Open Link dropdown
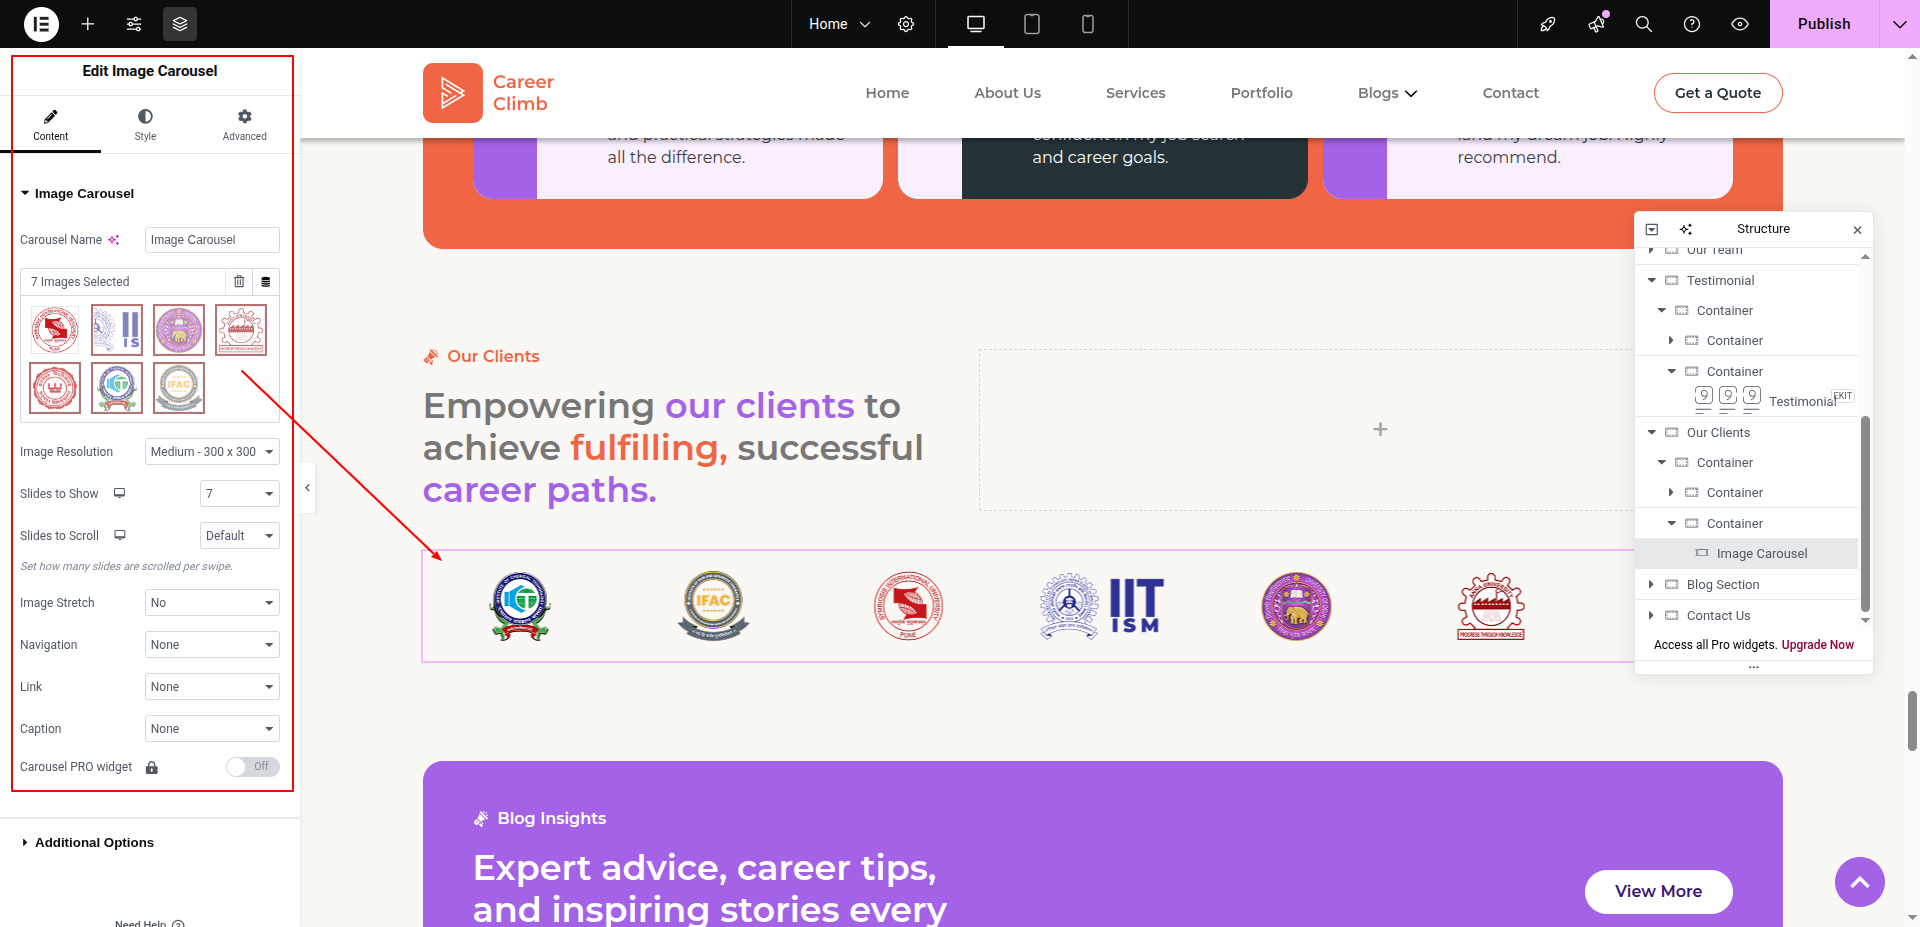Screen dimensions: 1920x927 [x=212, y=687]
